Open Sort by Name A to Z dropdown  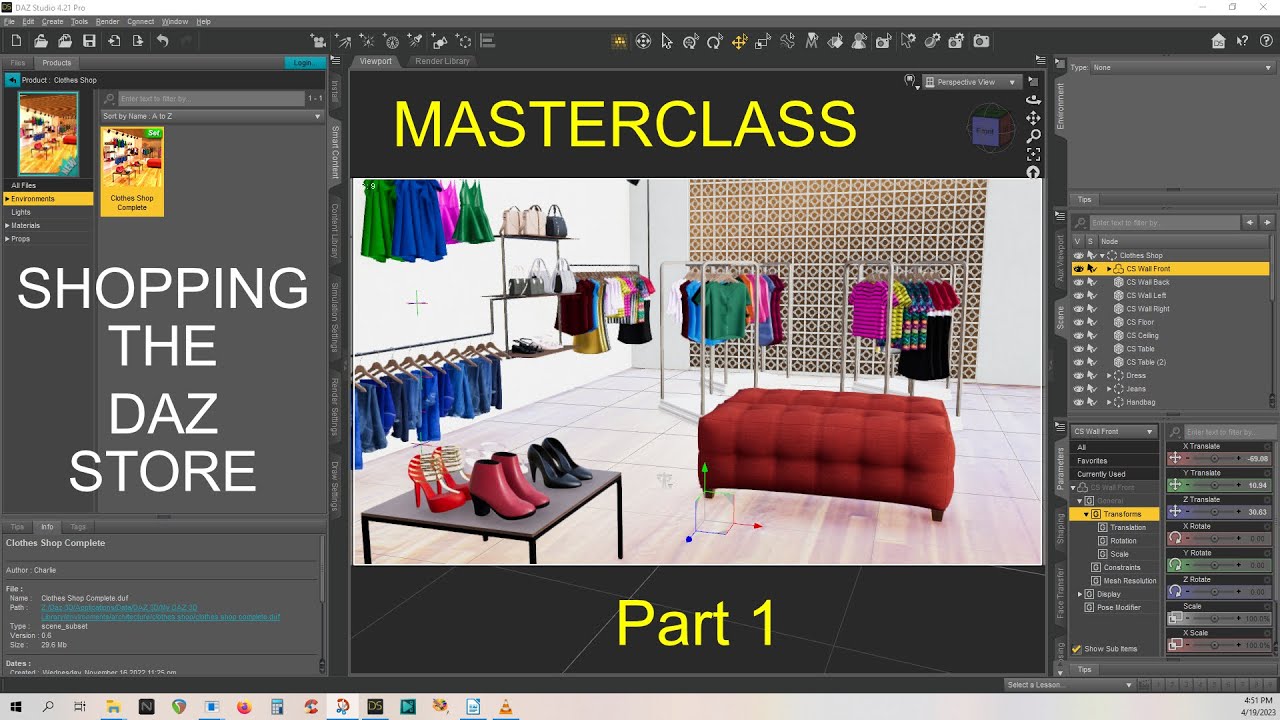tap(211, 116)
